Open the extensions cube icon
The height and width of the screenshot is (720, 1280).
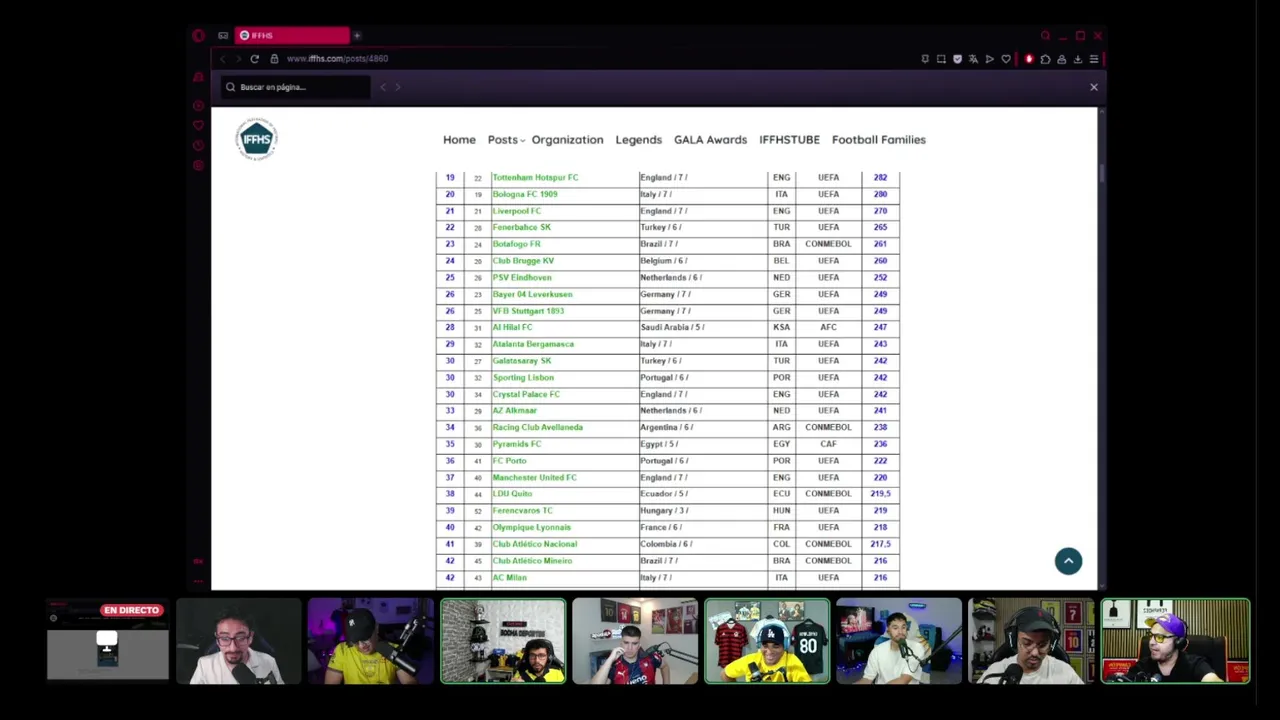(x=1045, y=59)
